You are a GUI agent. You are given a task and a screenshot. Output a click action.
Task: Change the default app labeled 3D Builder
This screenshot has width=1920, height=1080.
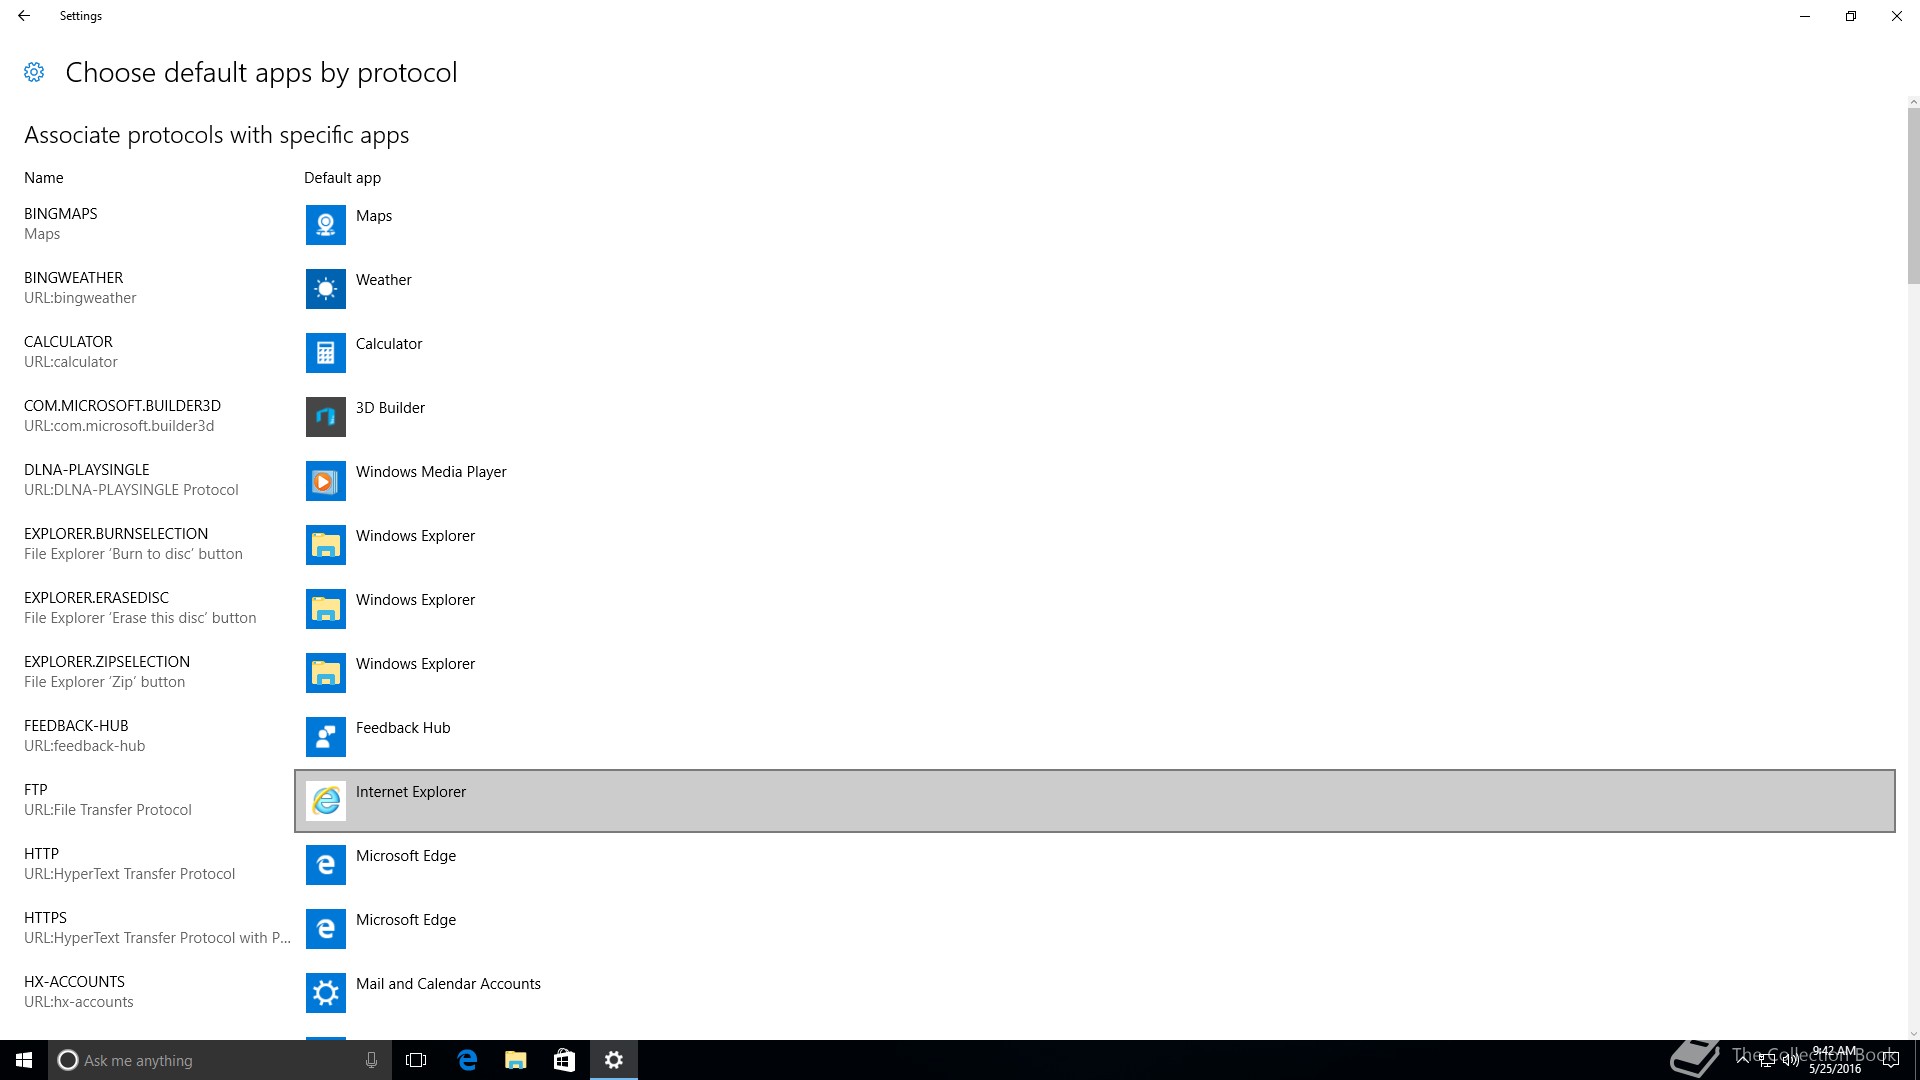(390, 408)
